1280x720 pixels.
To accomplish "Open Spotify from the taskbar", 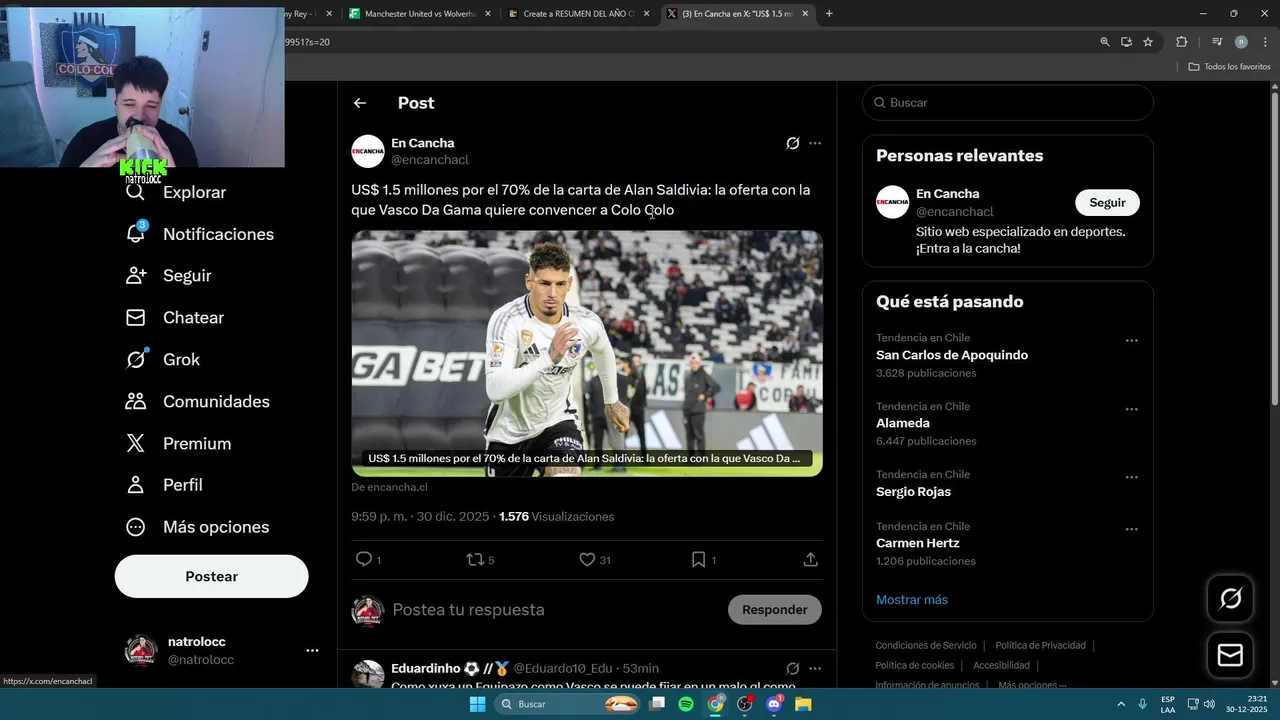I will [686, 704].
